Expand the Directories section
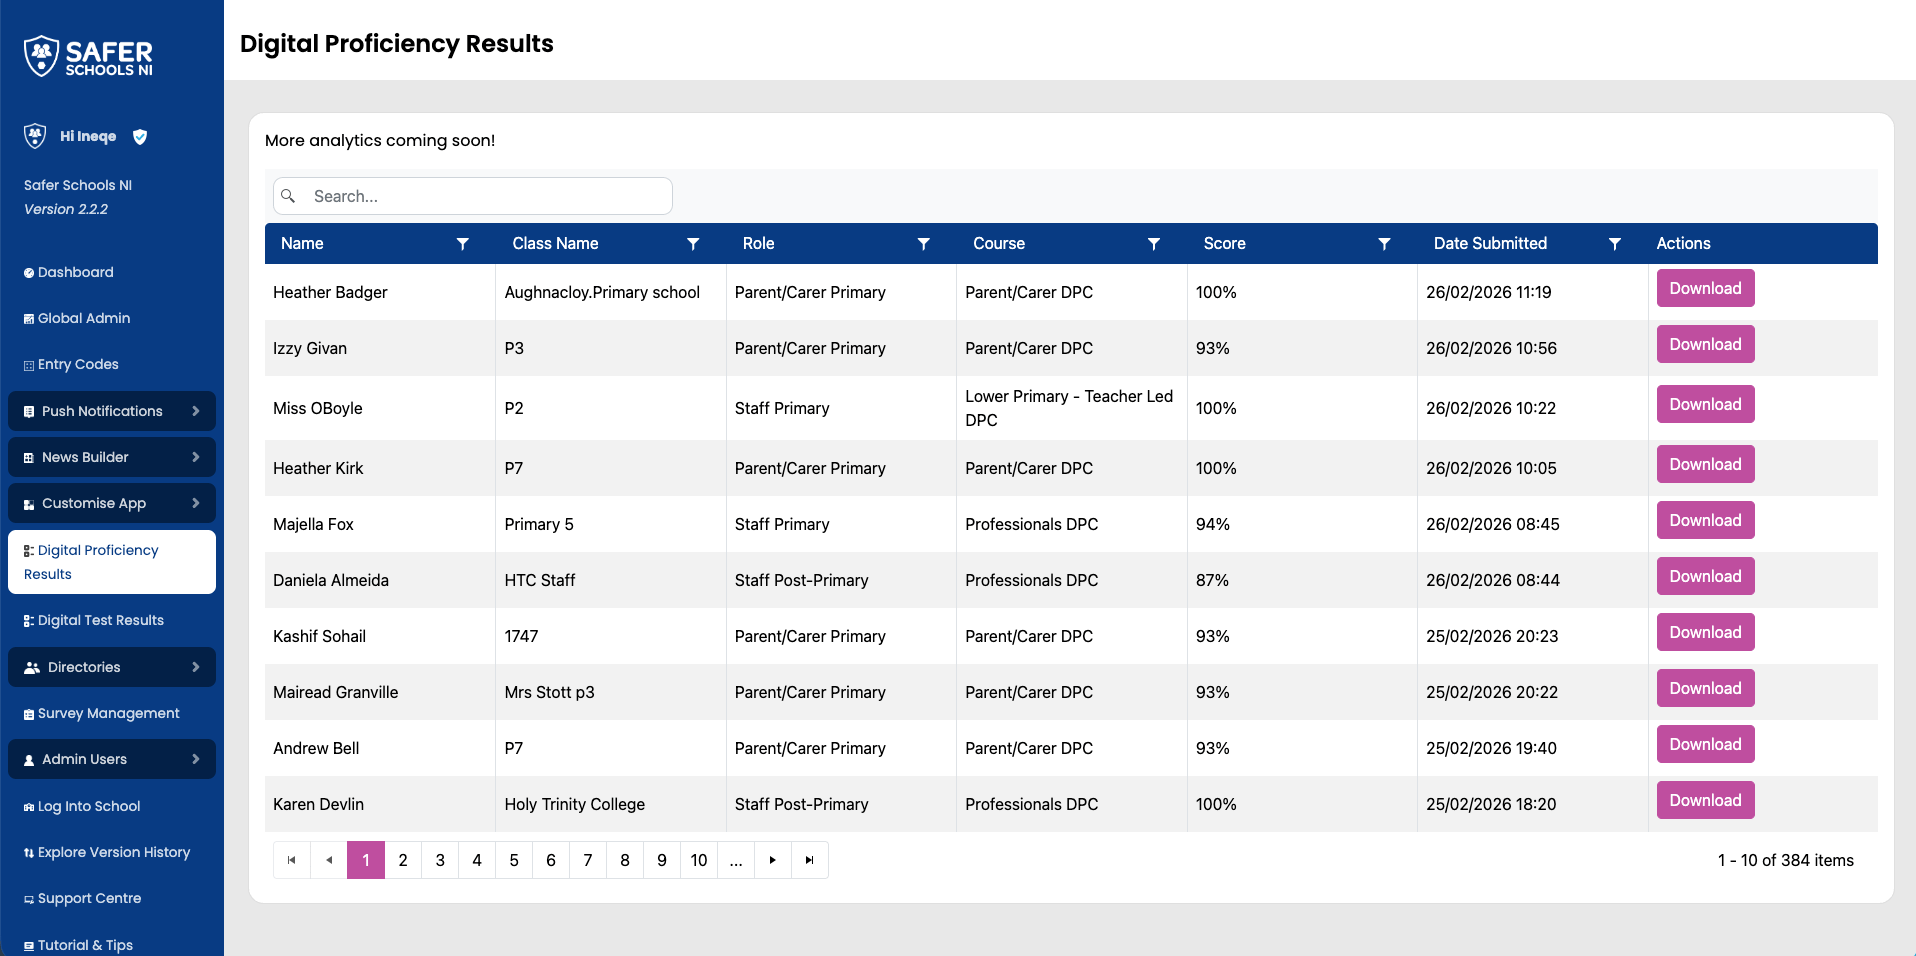Screen dimensions: 1916x956 (x=112, y=667)
